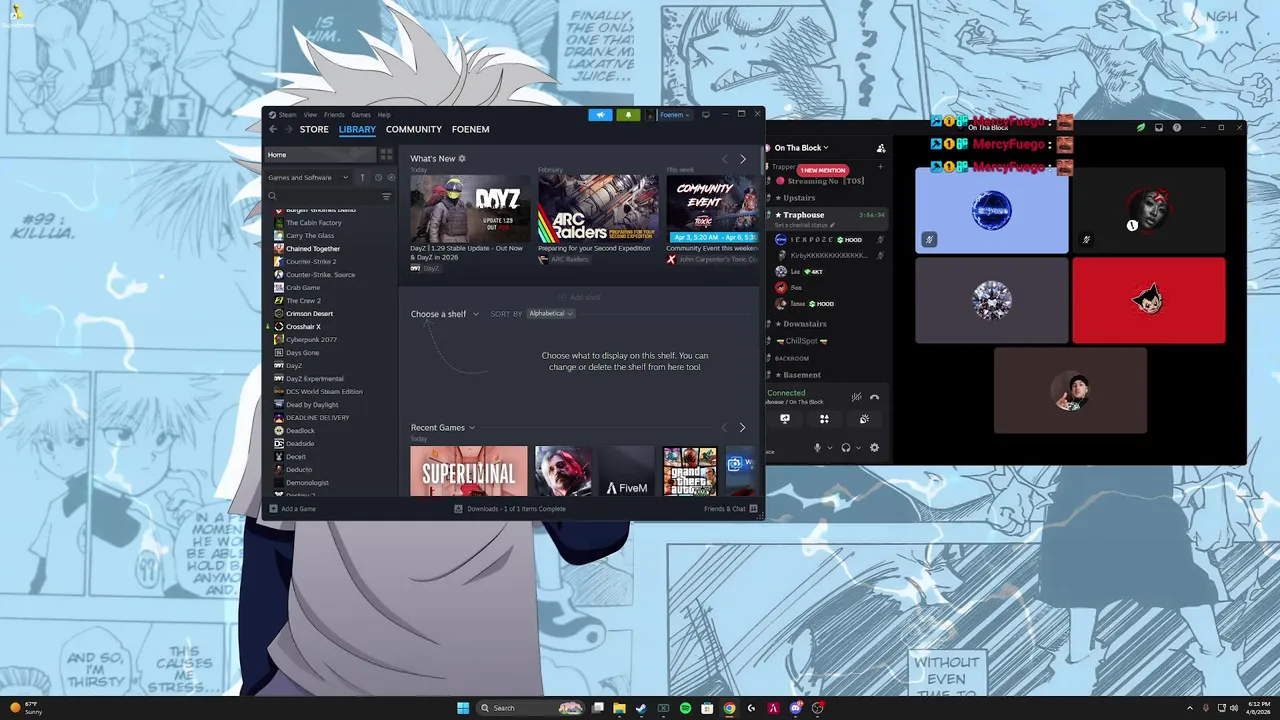Open Games and Software filter dropdown
Image resolution: width=1280 pixels, height=720 pixels.
(x=308, y=177)
